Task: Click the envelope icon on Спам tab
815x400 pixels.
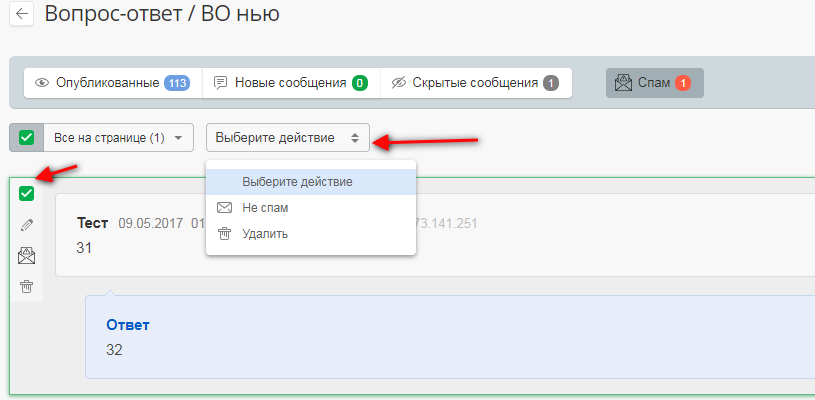Action: click(623, 83)
